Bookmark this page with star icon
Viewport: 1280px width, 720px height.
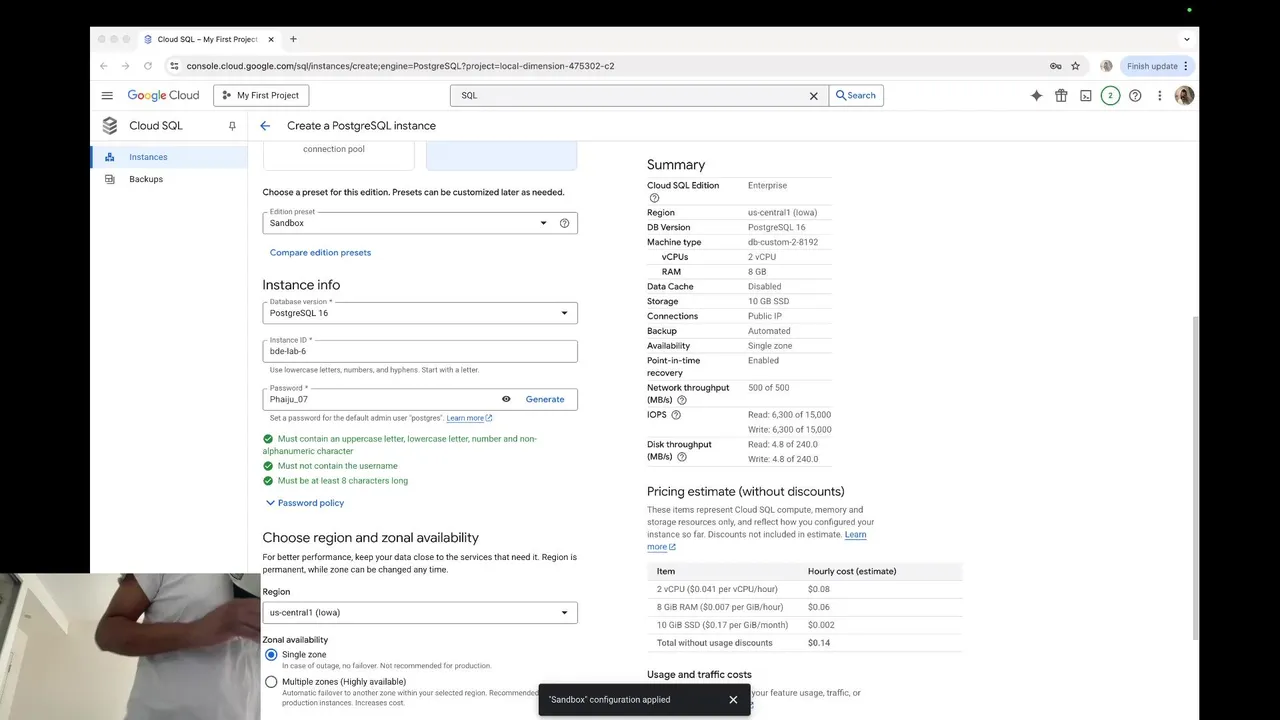pyautogui.click(x=1076, y=66)
